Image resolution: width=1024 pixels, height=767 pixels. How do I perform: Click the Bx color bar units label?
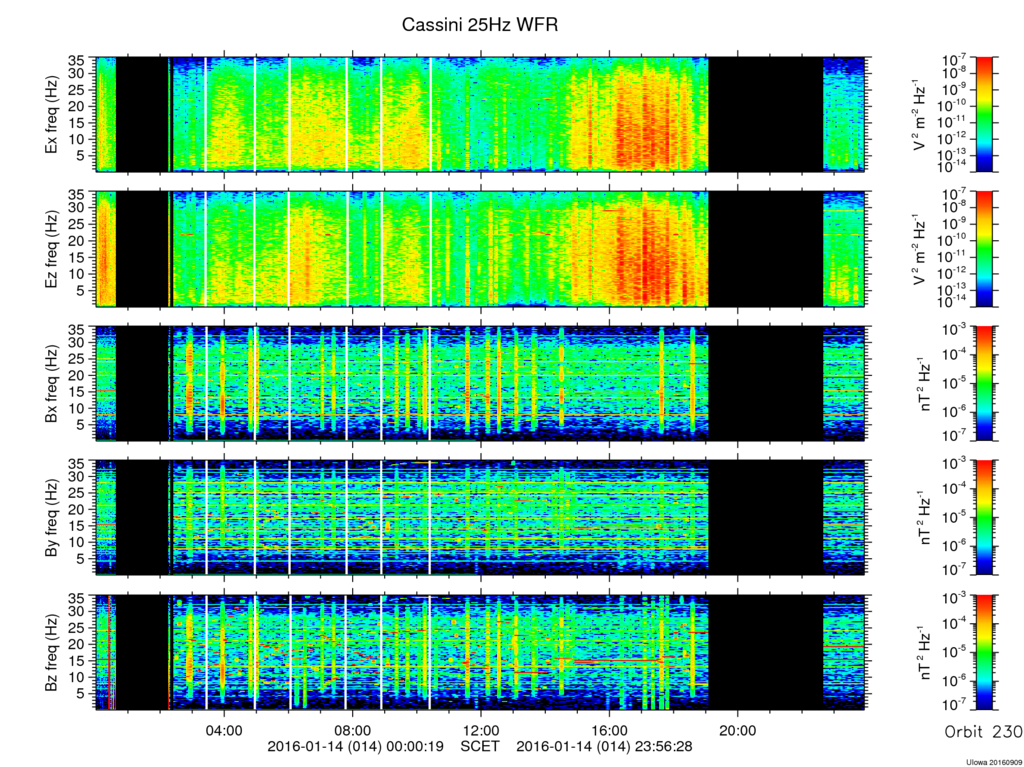pyautogui.click(x=926, y=384)
